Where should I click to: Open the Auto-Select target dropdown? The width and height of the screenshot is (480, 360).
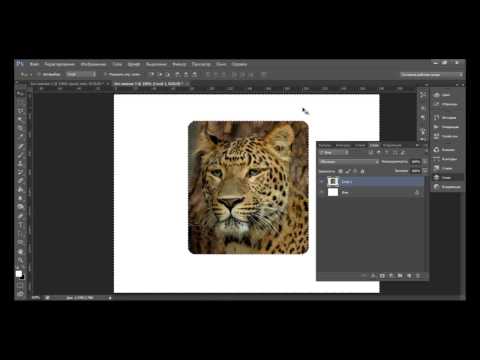81,74
